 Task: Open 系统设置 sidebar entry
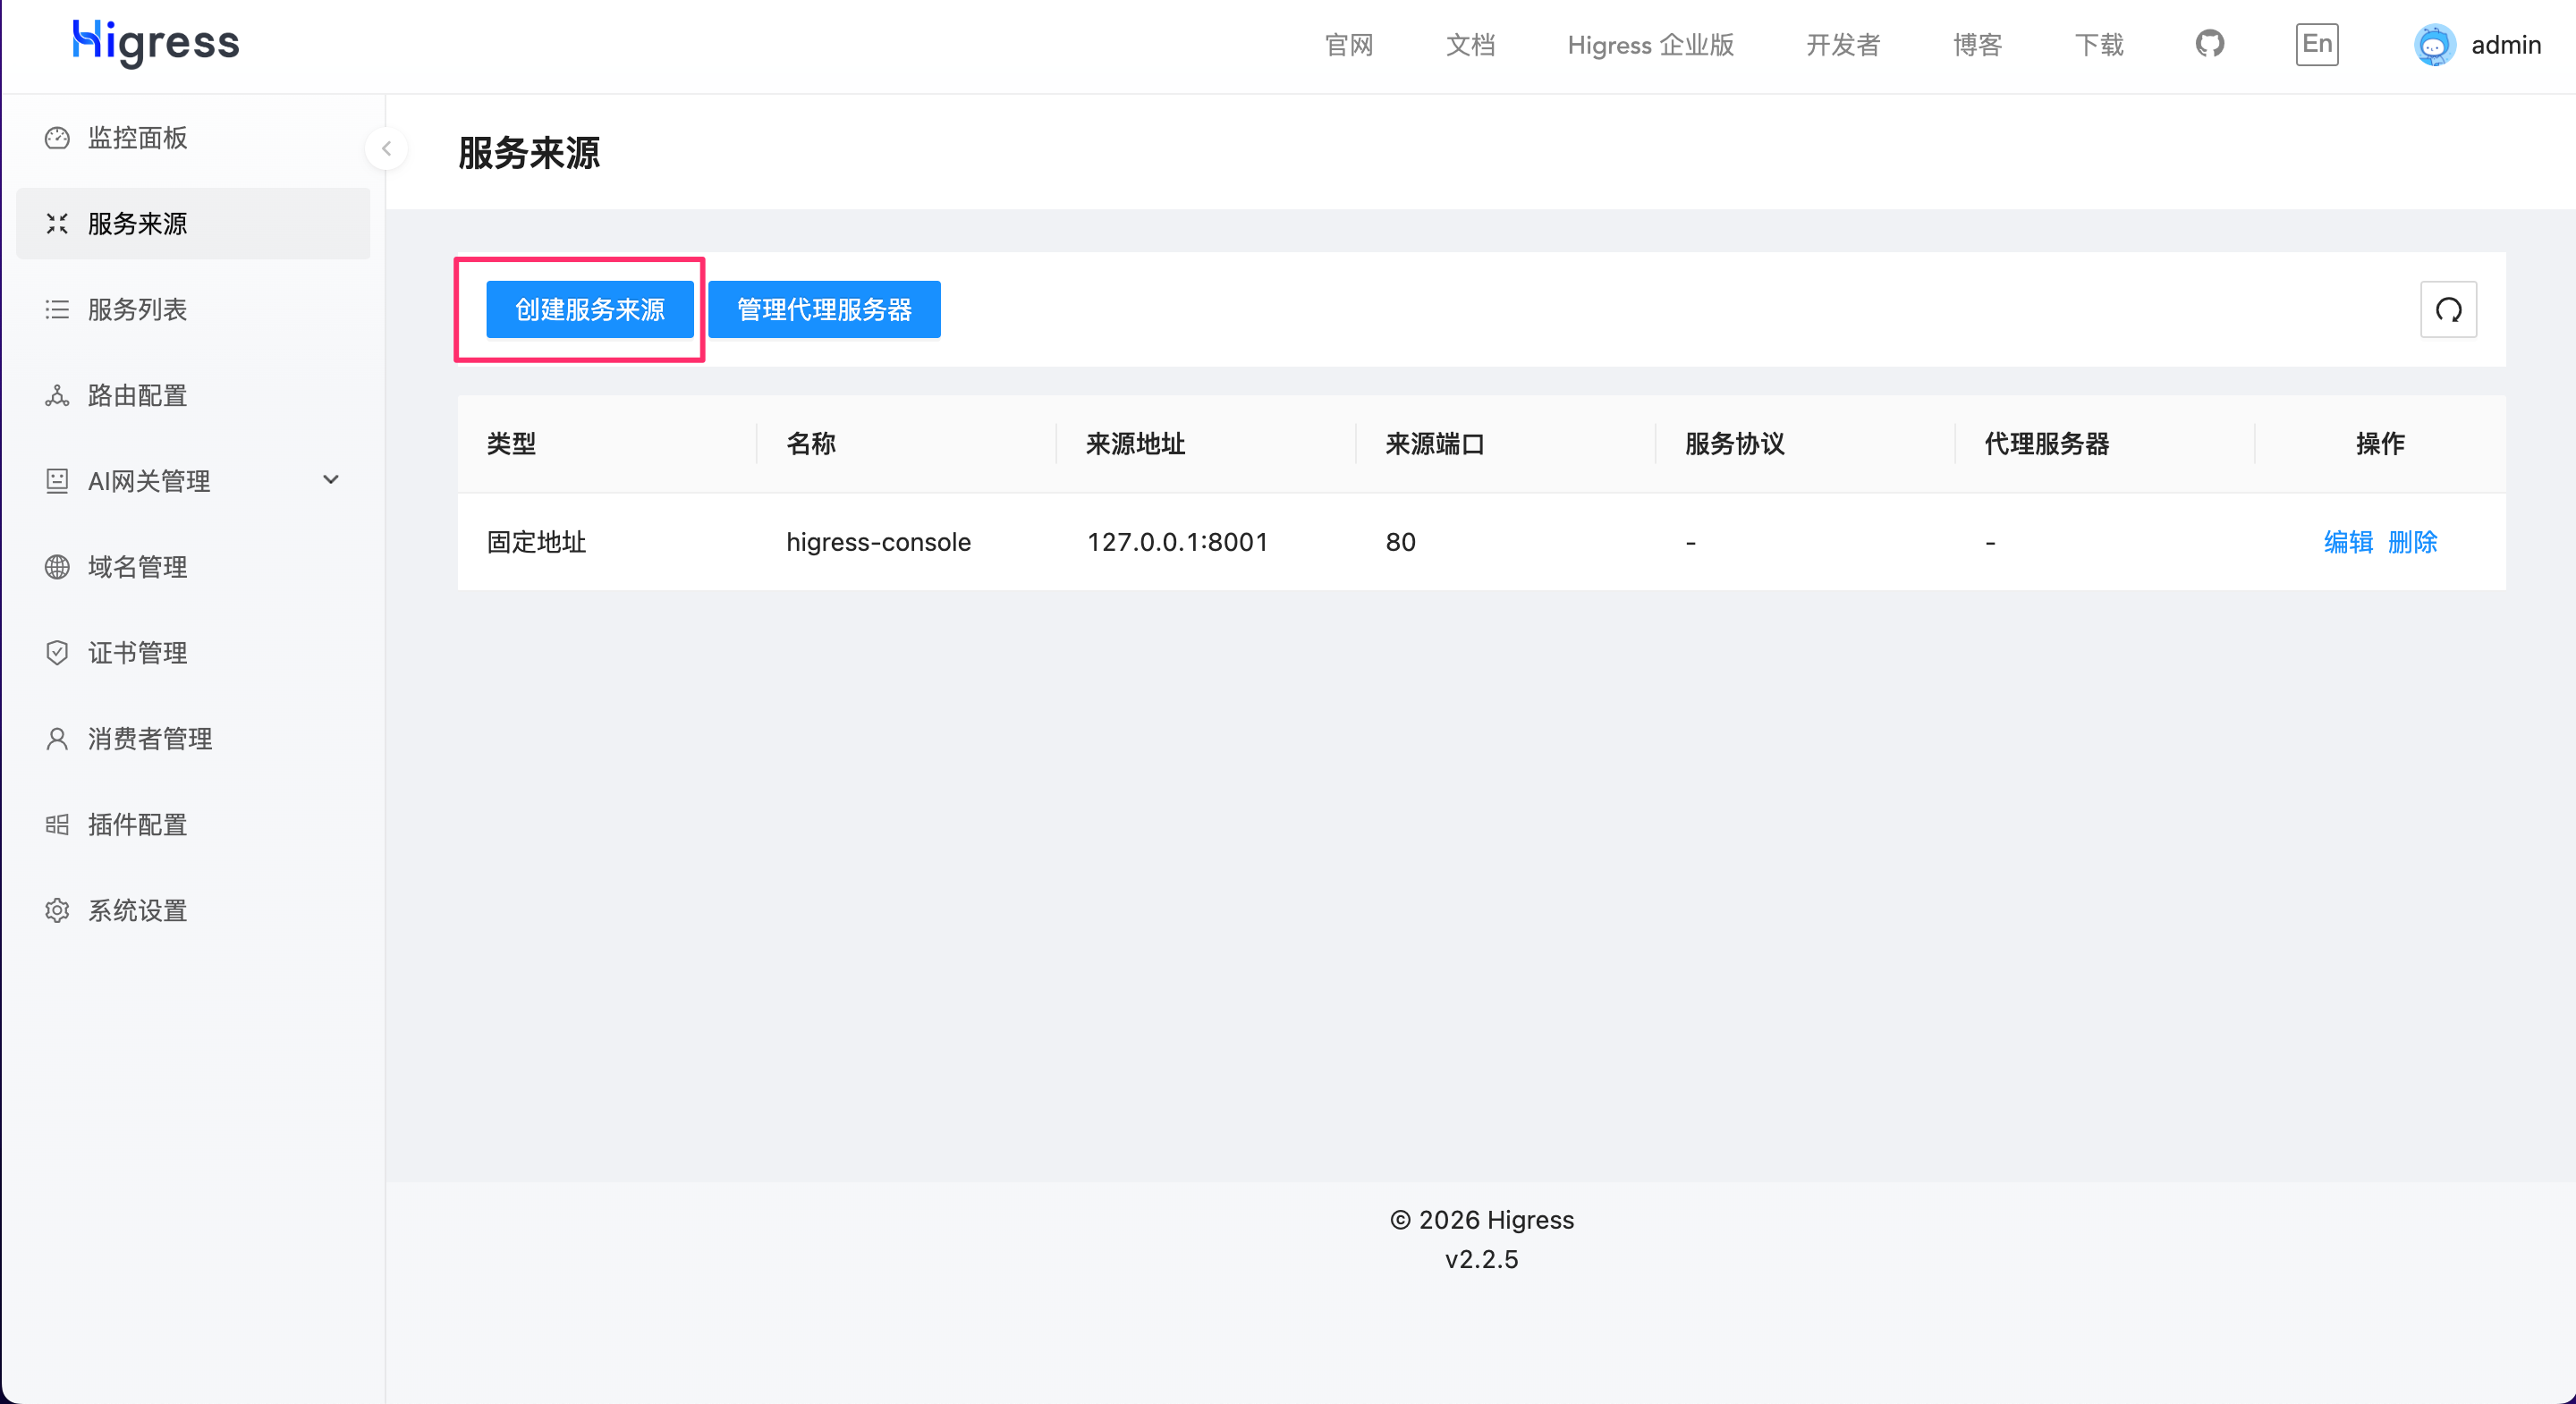point(193,911)
